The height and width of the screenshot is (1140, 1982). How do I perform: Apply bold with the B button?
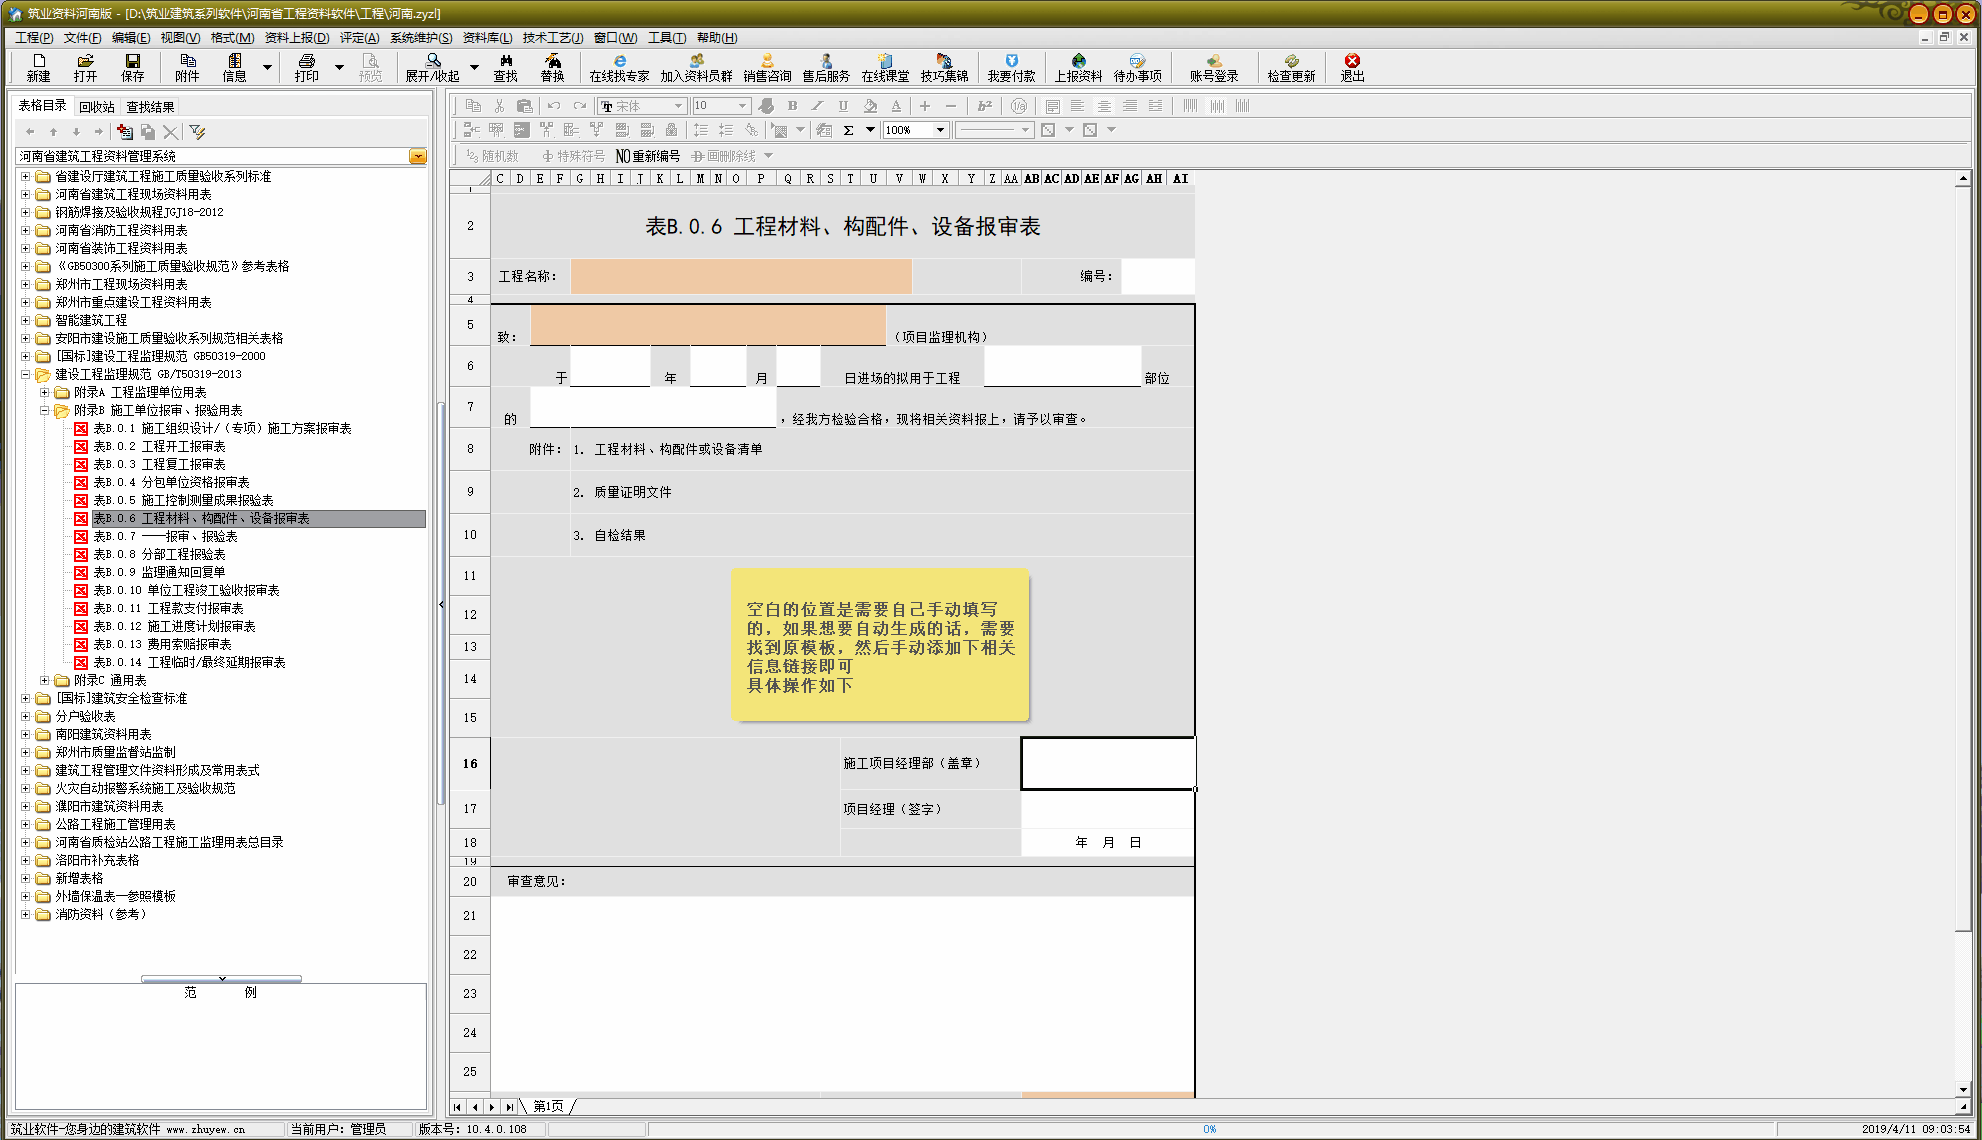pyautogui.click(x=790, y=105)
